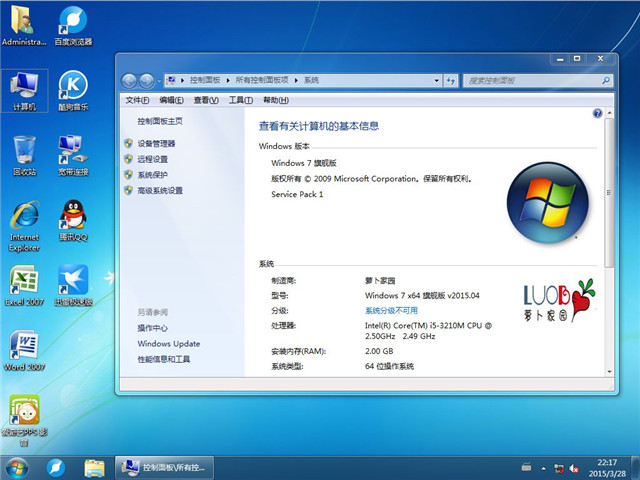Click the 64 位操作系统 text
The width and height of the screenshot is (640, 480).
pos(389,367)
